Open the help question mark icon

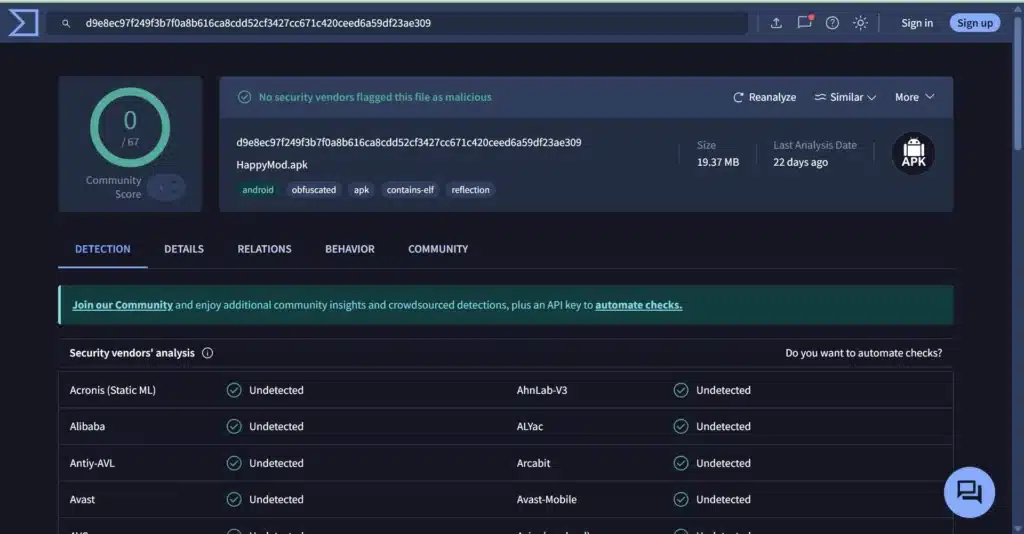click(x=832, y=23)
